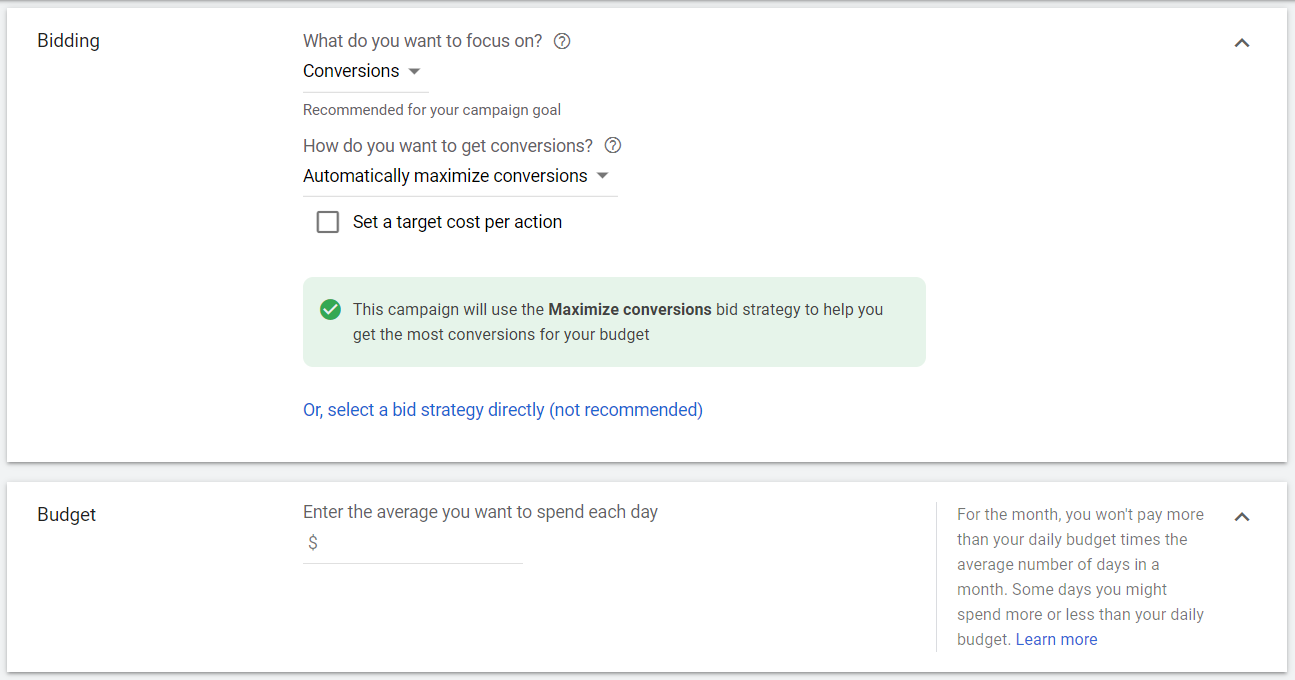
Task: Collapse the Budget section chevron
Action: 1242,517
